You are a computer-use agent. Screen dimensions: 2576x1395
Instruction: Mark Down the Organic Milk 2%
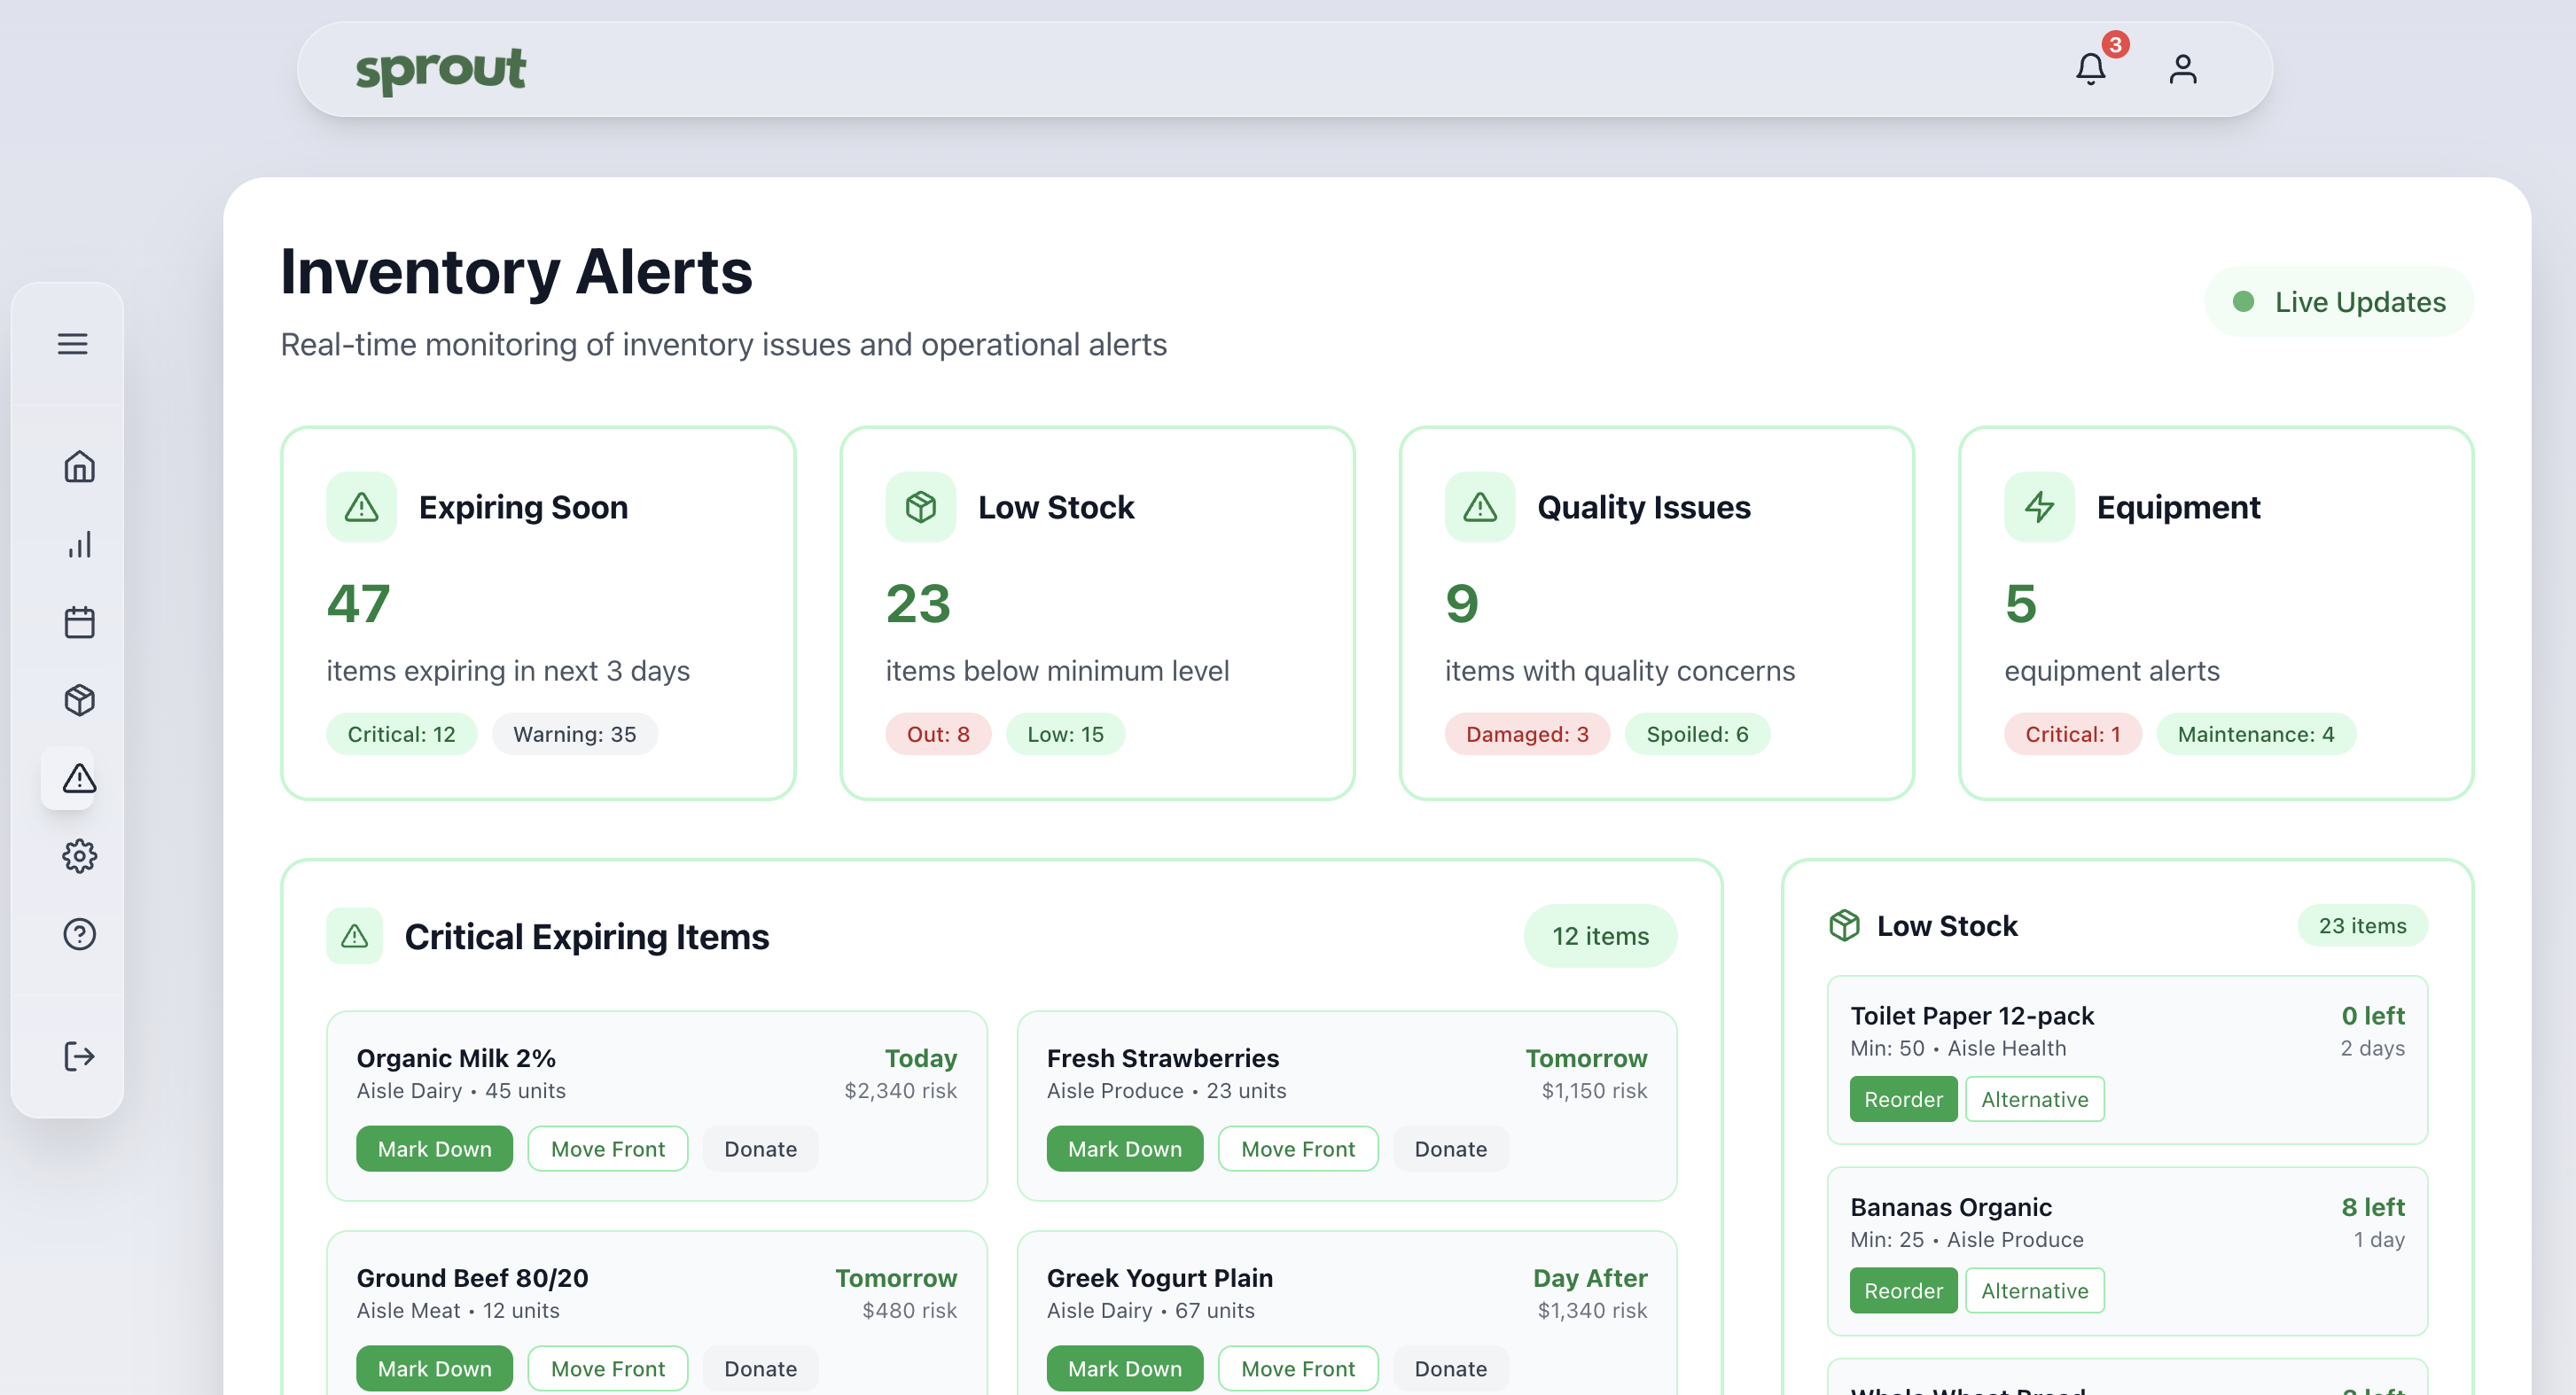pyautogui.click(x=434, y=1148)
